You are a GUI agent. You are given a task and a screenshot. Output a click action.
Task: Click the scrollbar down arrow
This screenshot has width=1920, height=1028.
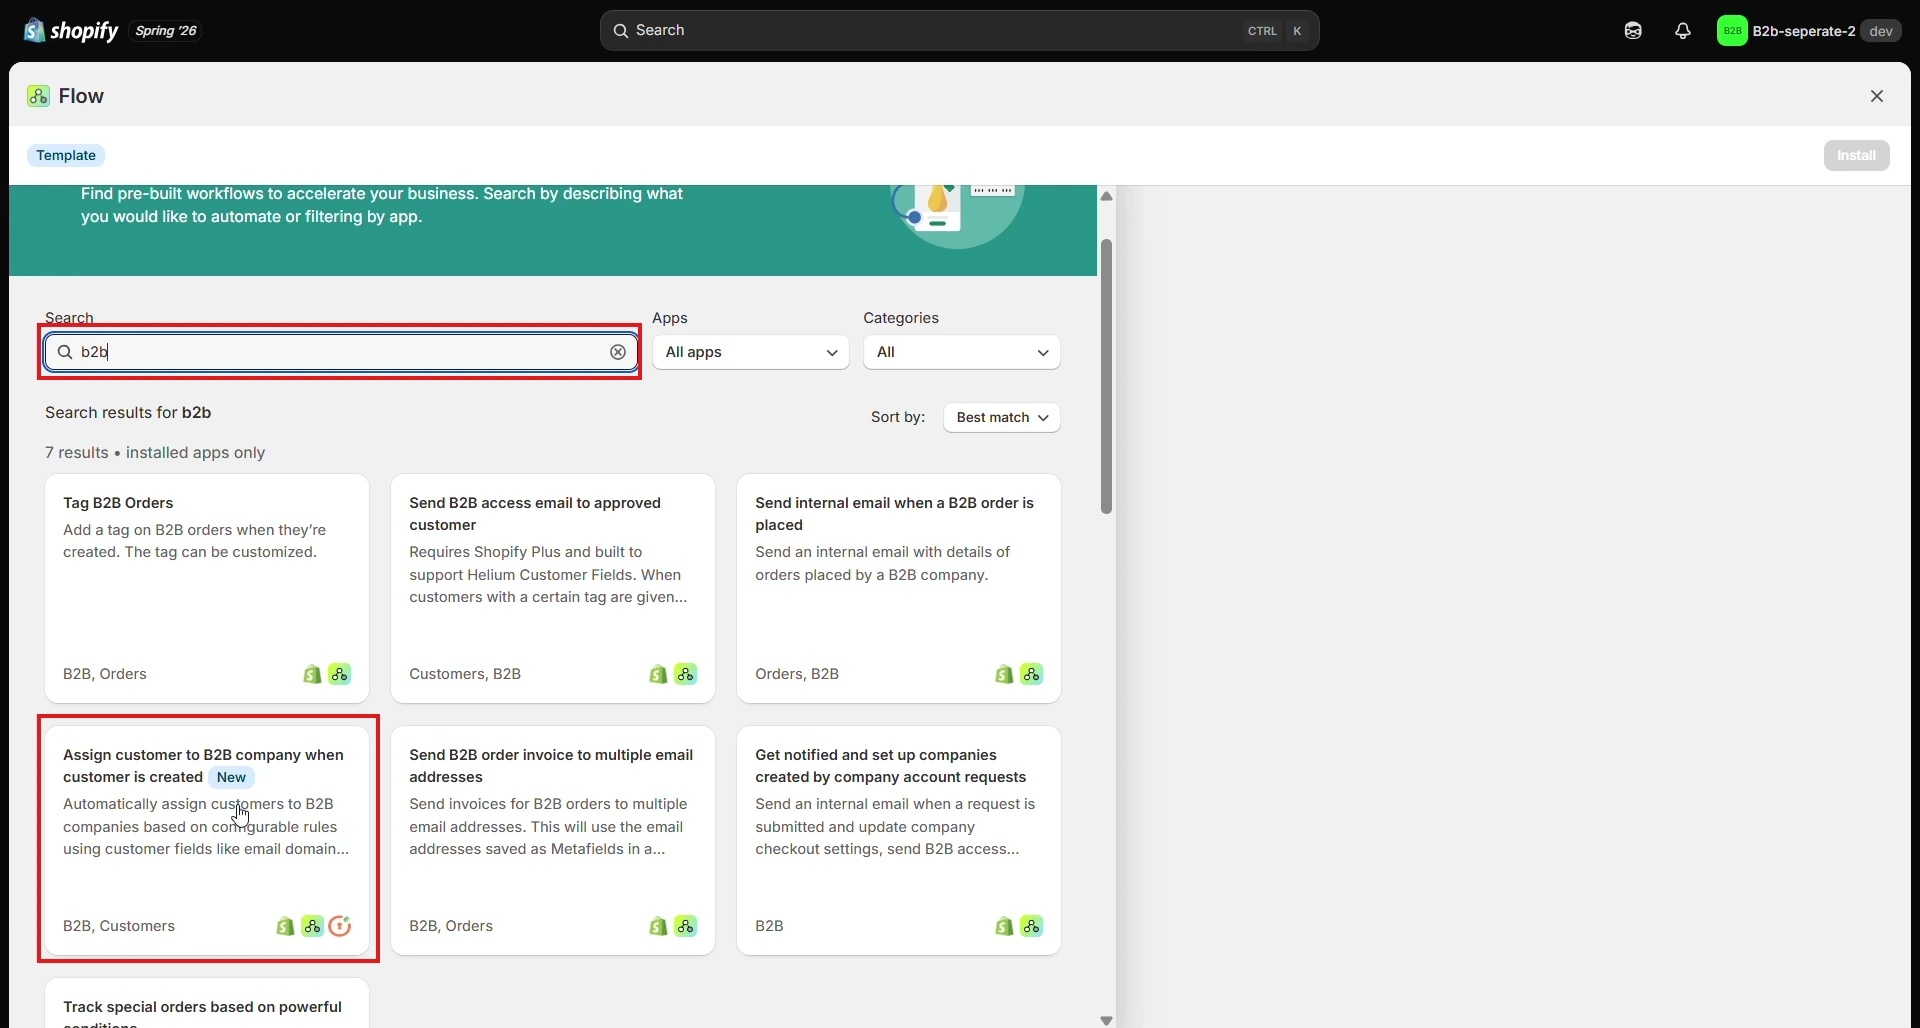1106,1020
